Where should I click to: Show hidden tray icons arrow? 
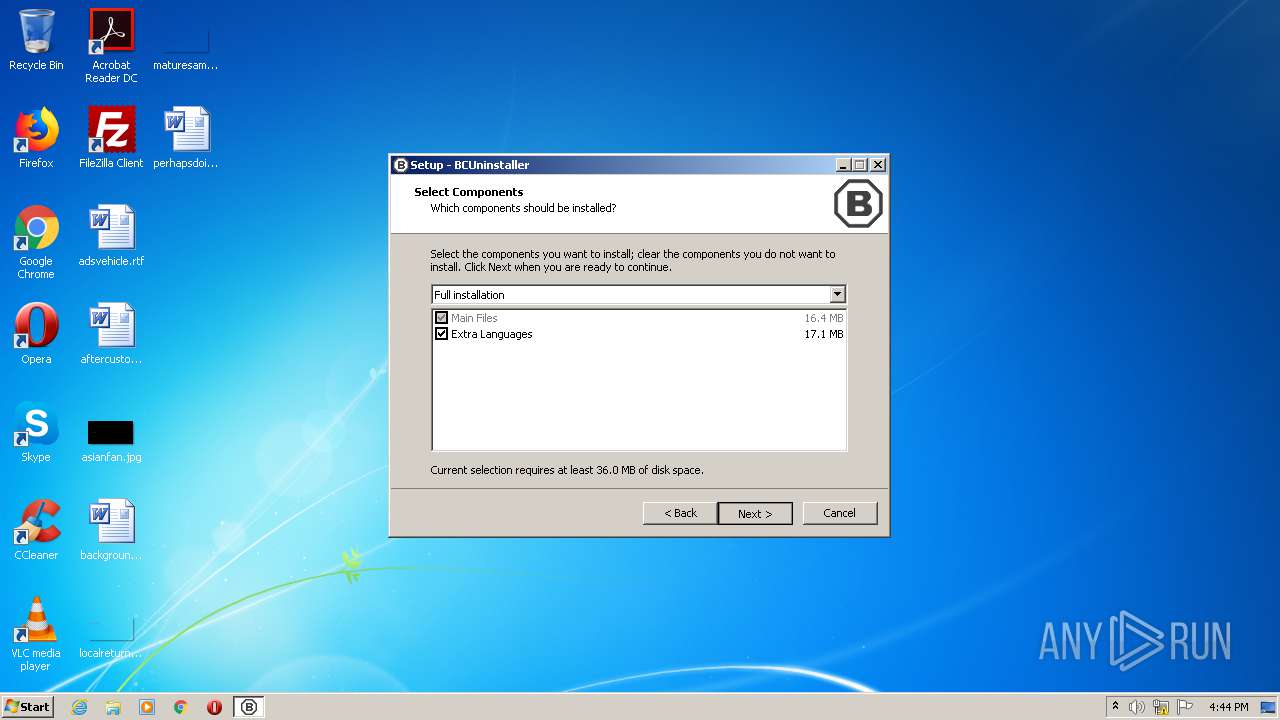(1115, 707)
